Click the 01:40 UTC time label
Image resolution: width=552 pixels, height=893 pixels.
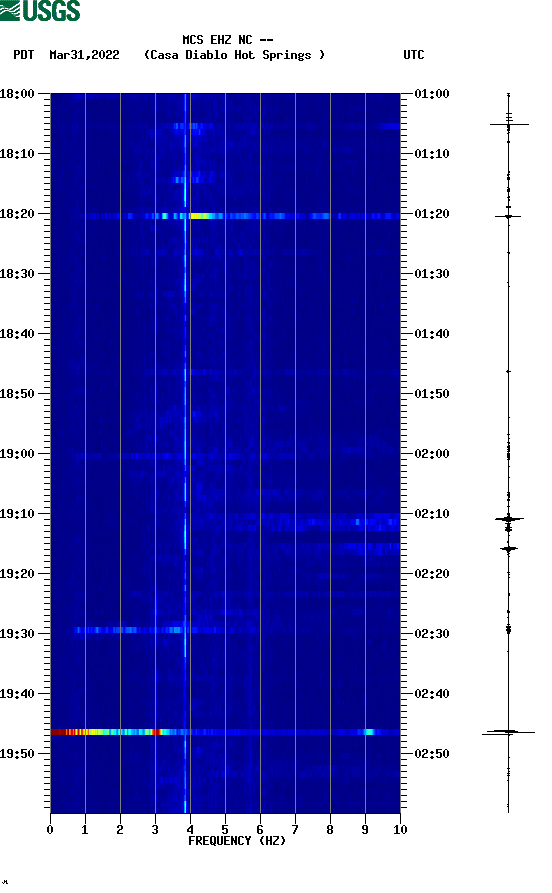tap(432, 334)
